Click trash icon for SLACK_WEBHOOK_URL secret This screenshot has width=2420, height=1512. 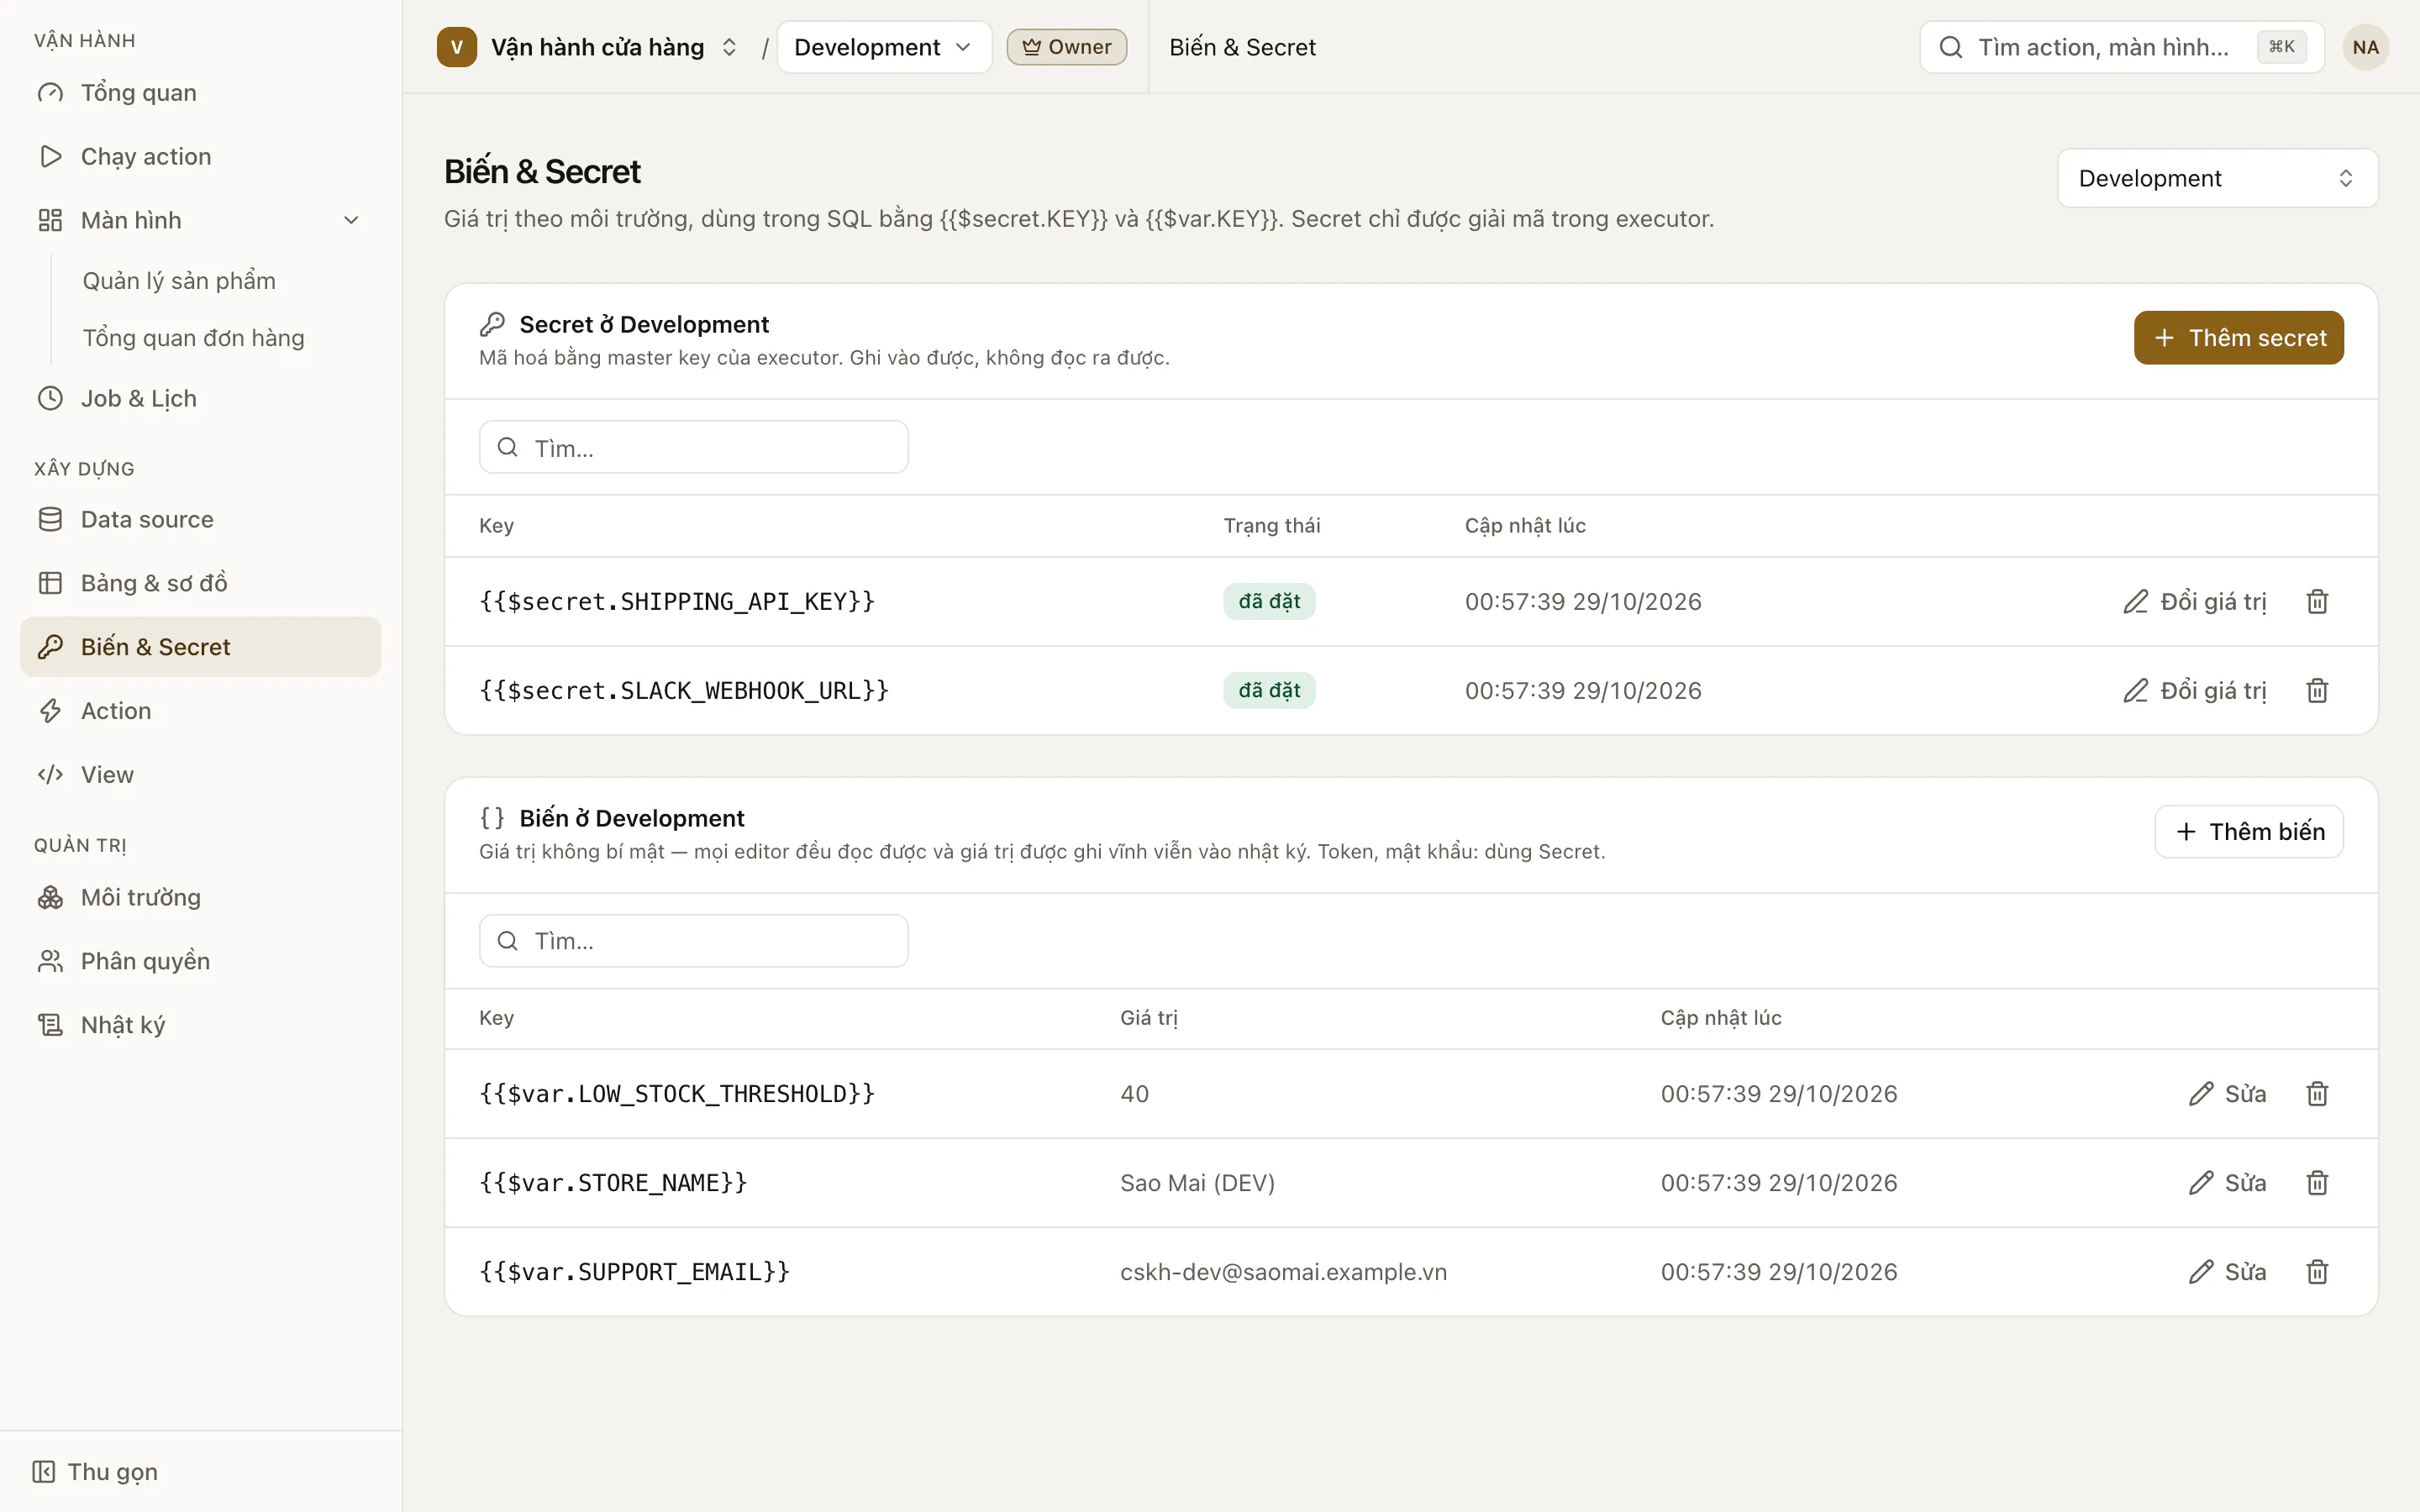click(2317, 690)
